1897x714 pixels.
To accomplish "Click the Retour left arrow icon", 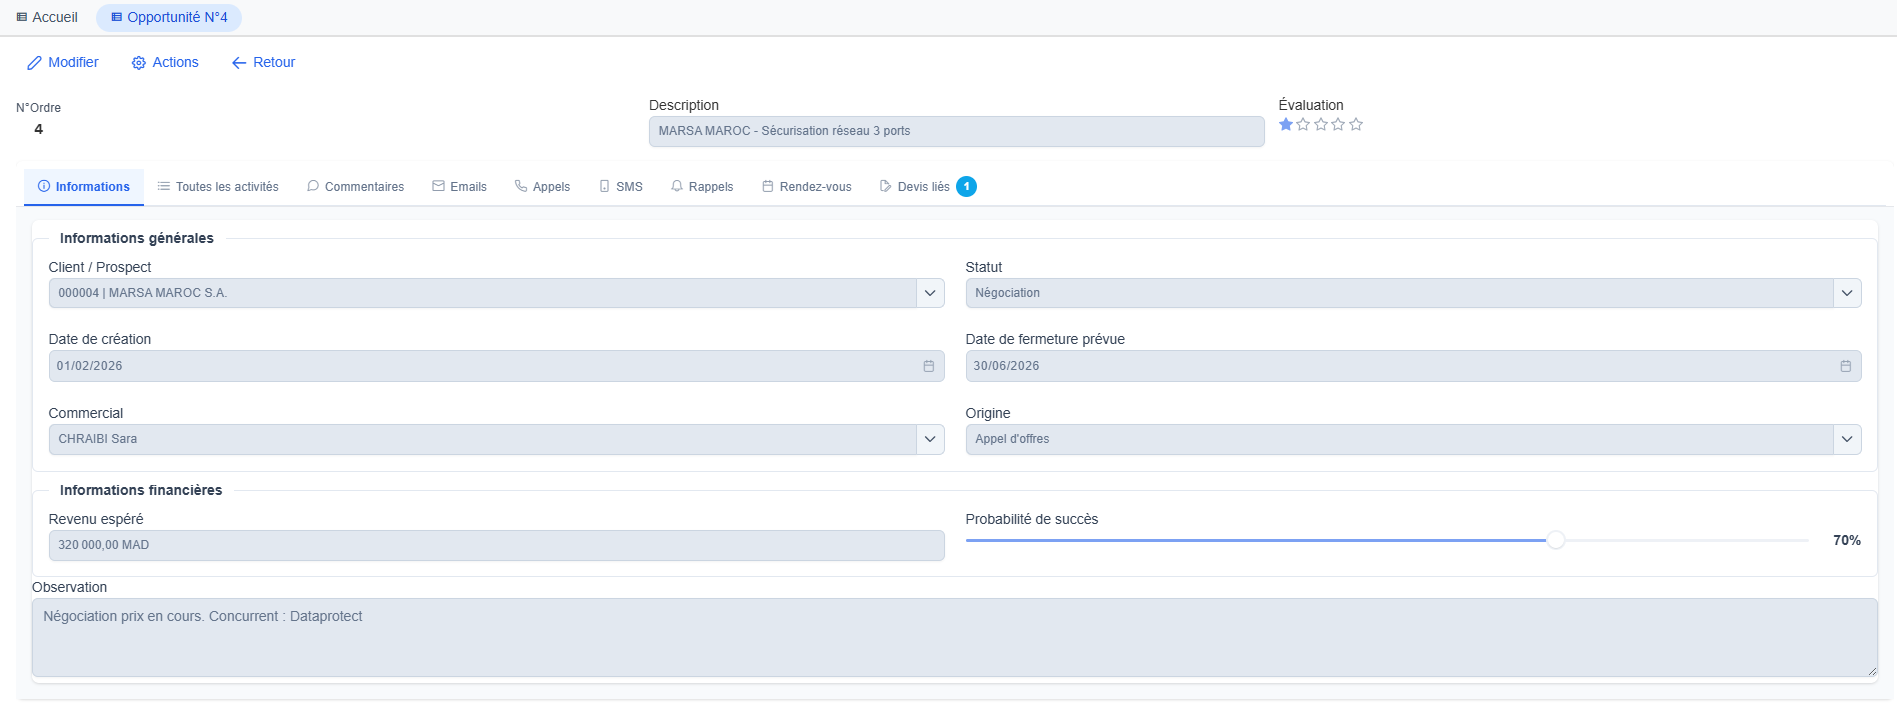I will 239,63.
